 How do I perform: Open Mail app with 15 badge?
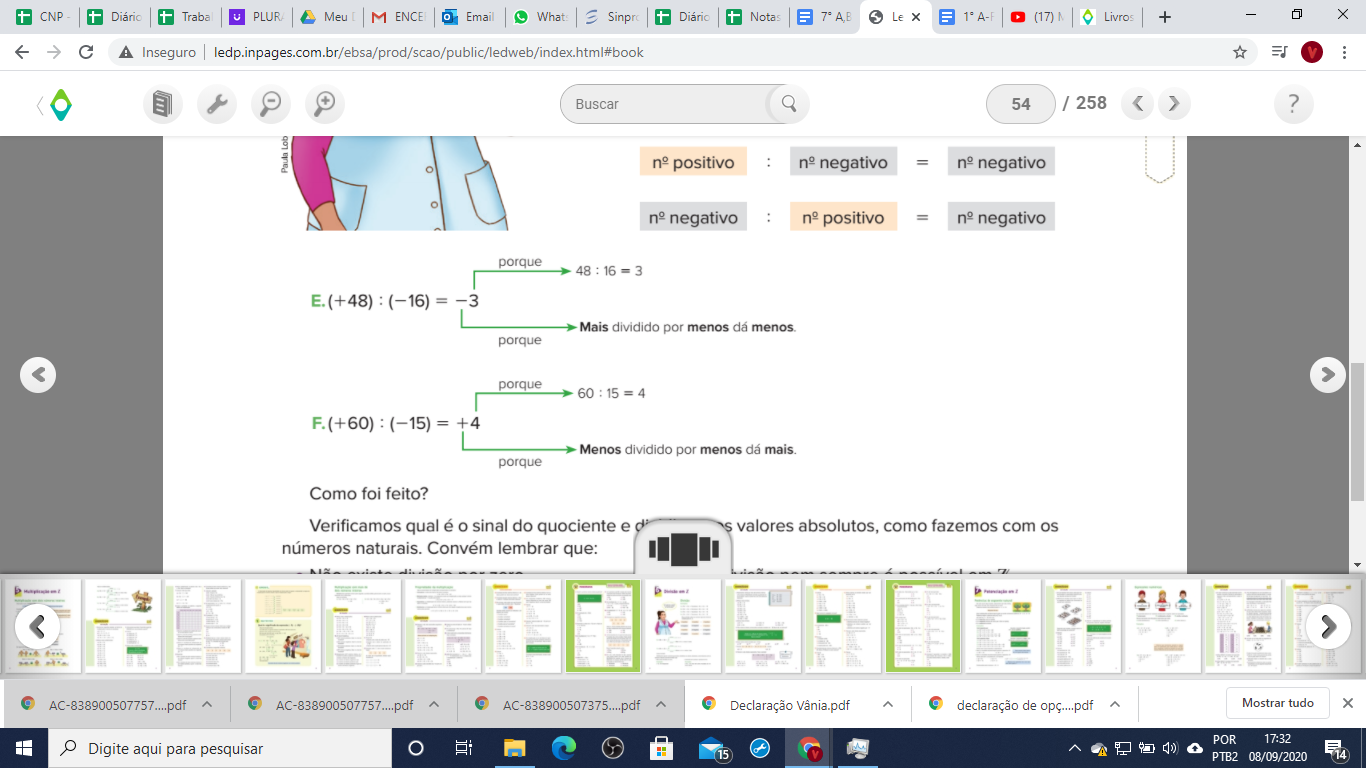pos(714,749)
